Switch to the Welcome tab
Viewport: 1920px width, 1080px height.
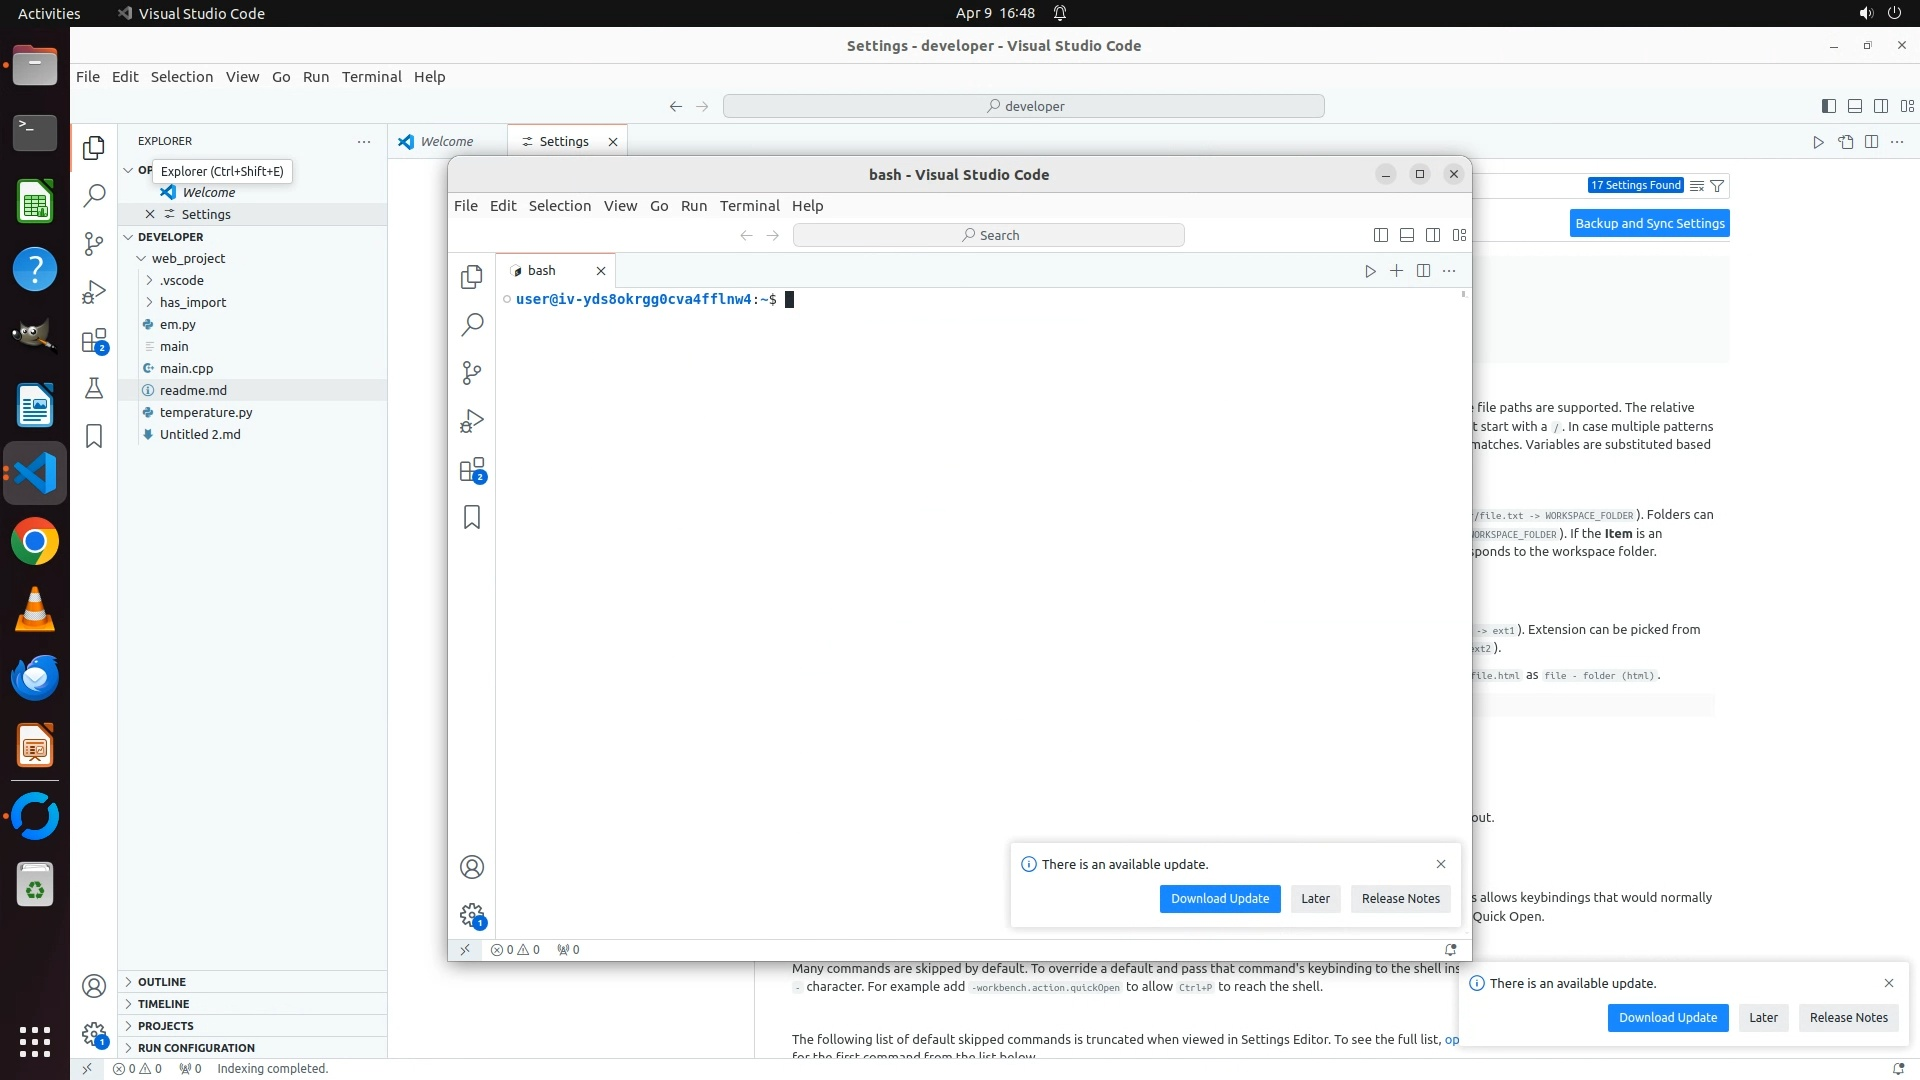click(x=446, y=142)
